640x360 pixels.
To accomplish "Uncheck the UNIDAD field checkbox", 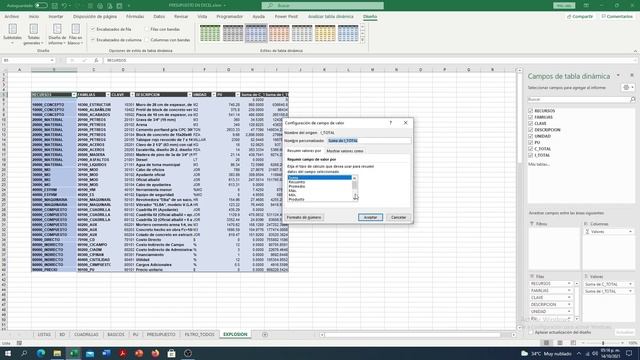I will pyautogui.click(x=531, y=136).
